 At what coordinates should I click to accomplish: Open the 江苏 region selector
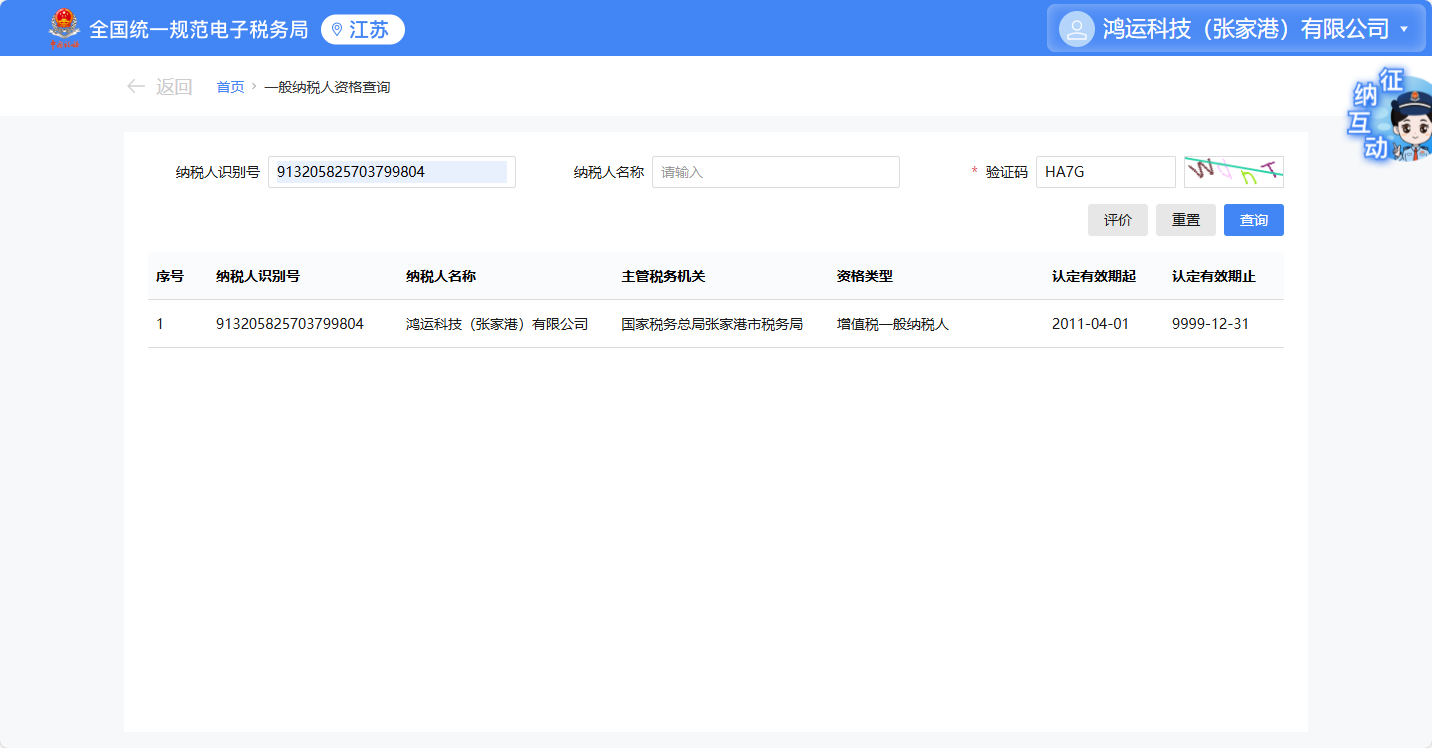(363, 30)
